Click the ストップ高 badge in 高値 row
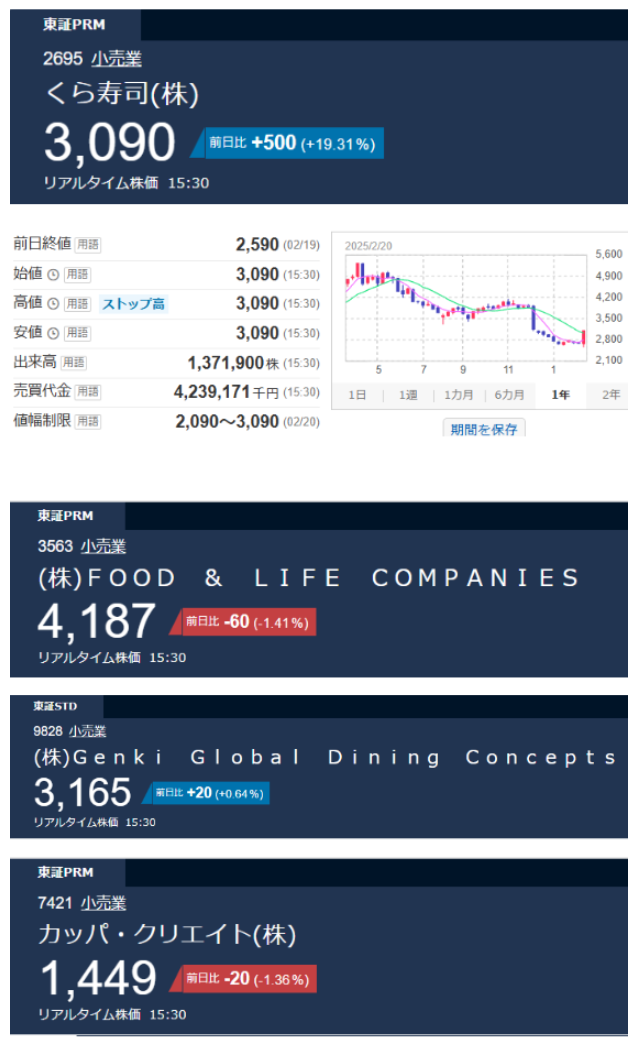635x1043 pixels. (x=132, y=303)
